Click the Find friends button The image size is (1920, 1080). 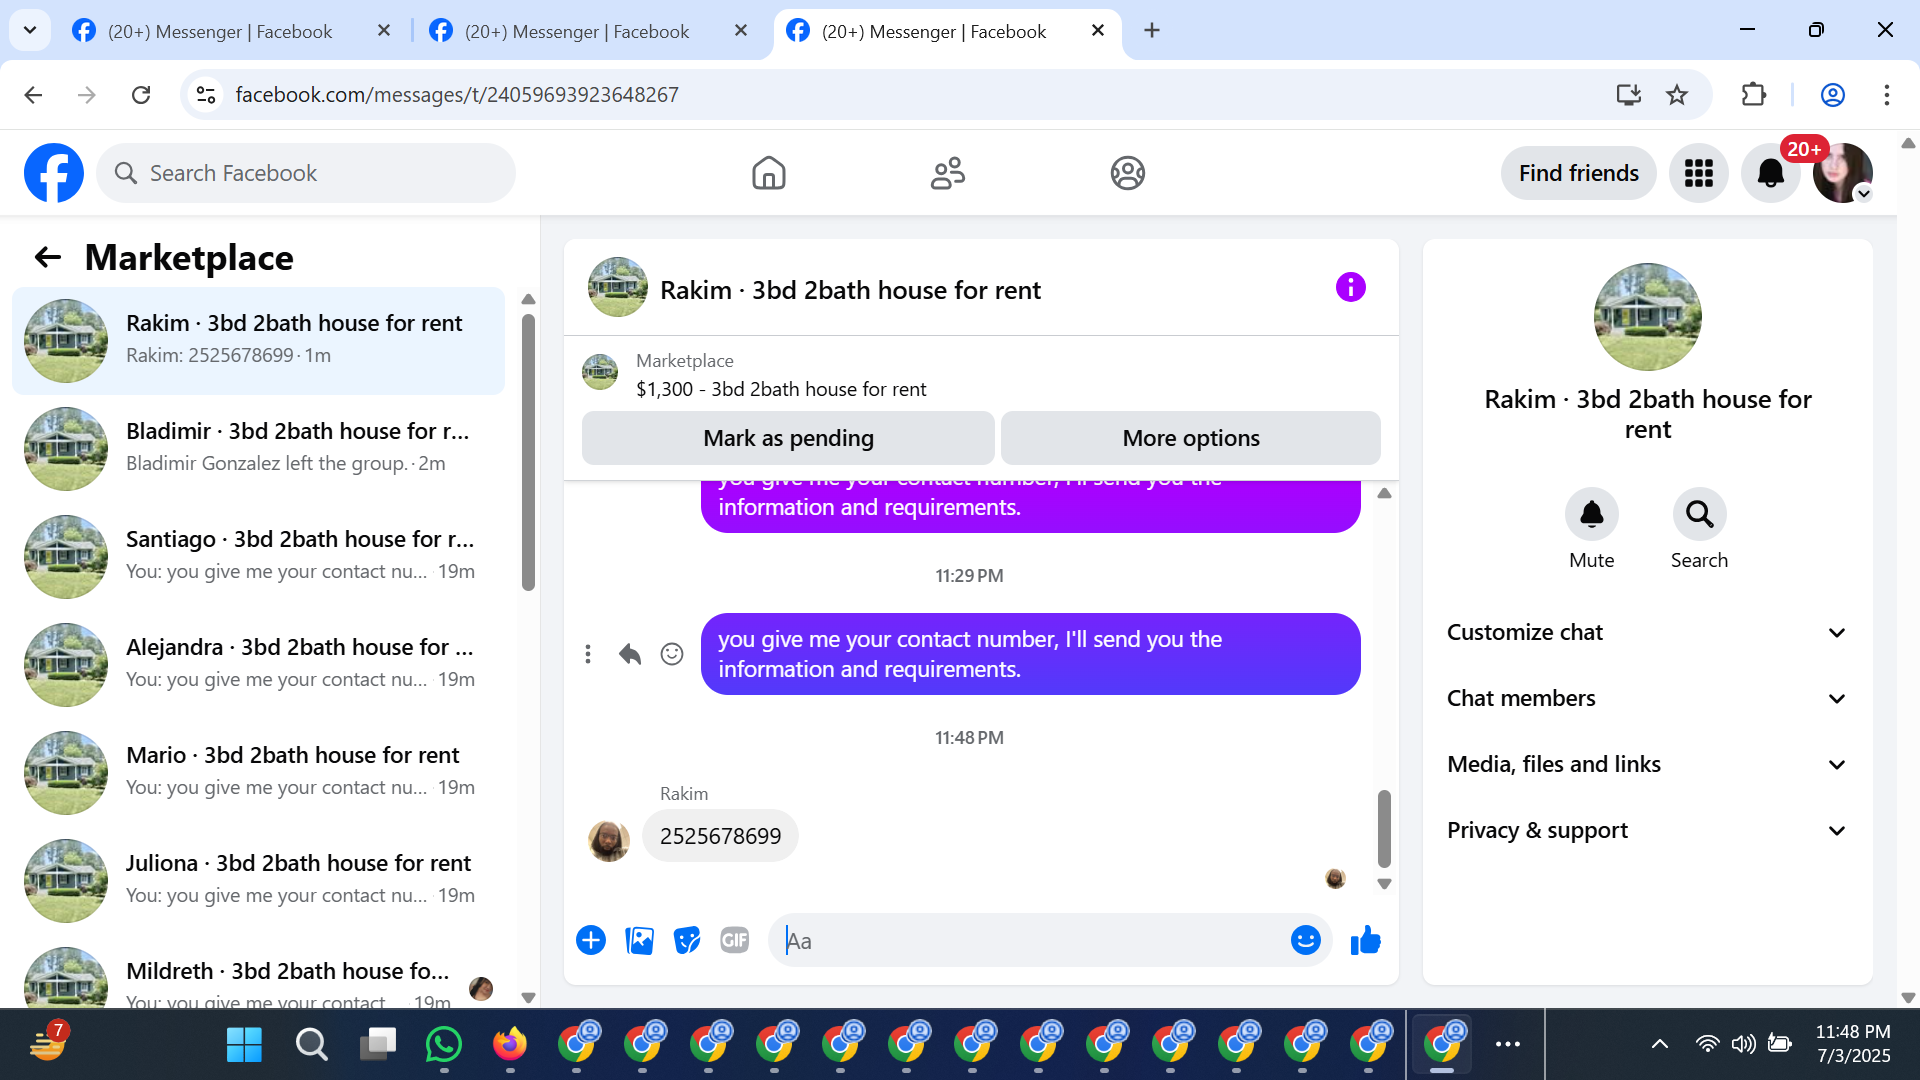[1578, 173]
